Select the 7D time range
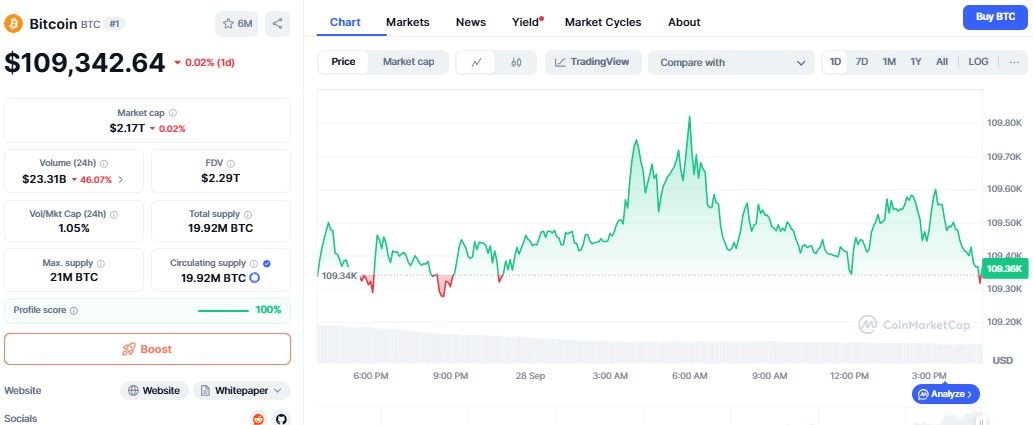The height and width of the screenshot is (425, 1033). pos(862,62)
